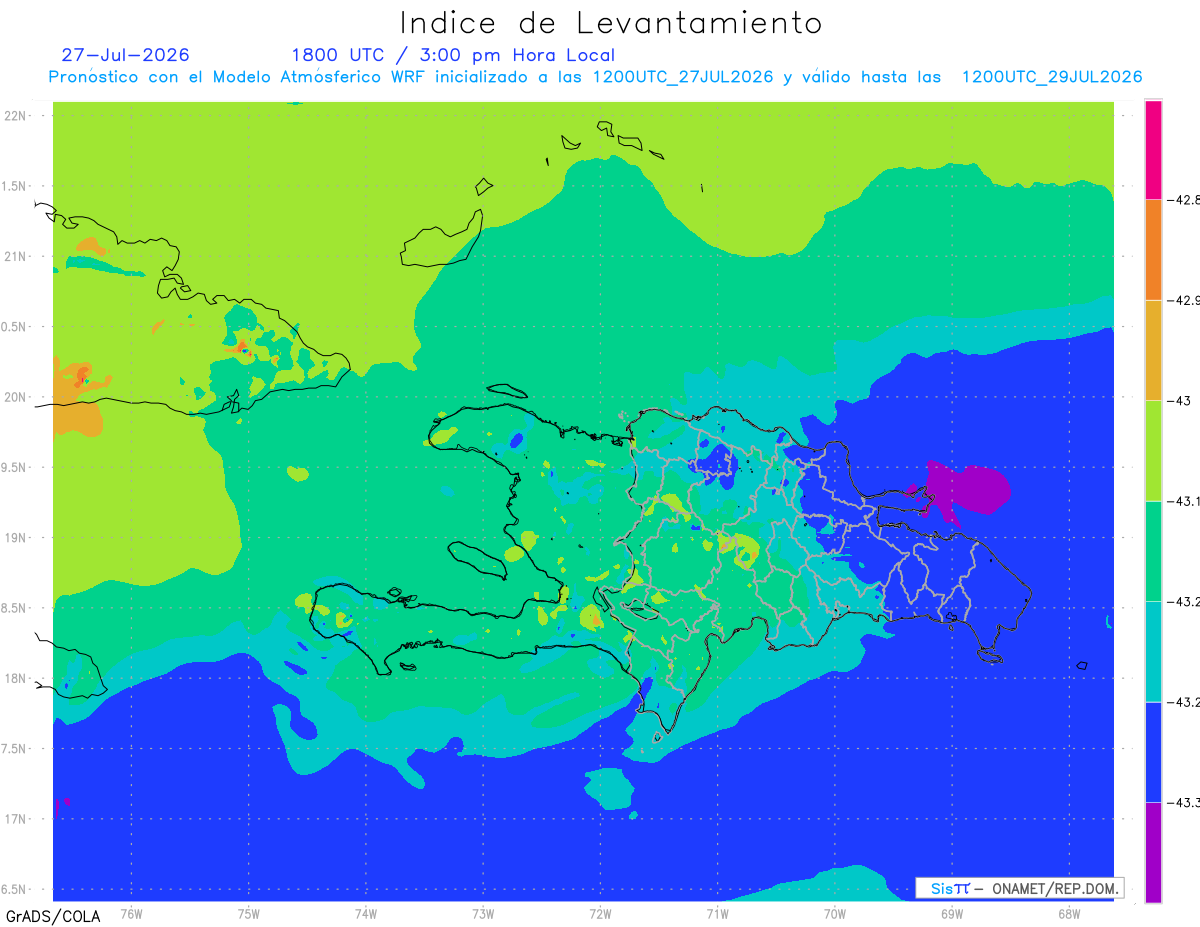Choose the royal blue swatch on the color scale
This screenshot has width=1200, height=927.
[x=1153, y=752]
